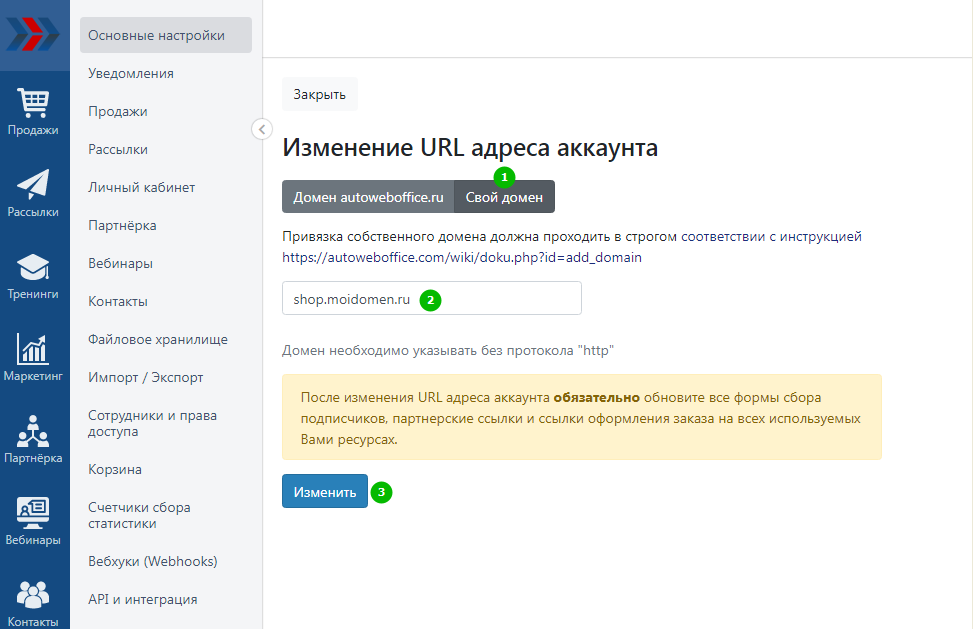The height and width of the screenshot is (629, 973).
Task: Open the Рассылки paper plane section
Action: coord(34,193)
